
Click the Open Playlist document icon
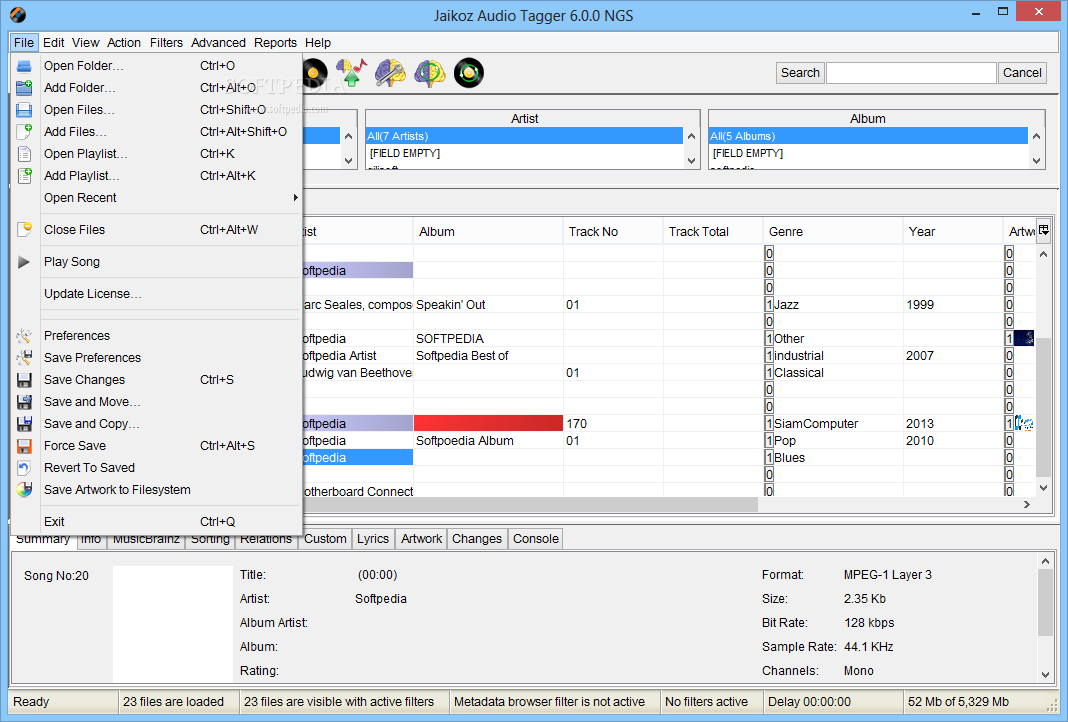(x=24, y=154)
